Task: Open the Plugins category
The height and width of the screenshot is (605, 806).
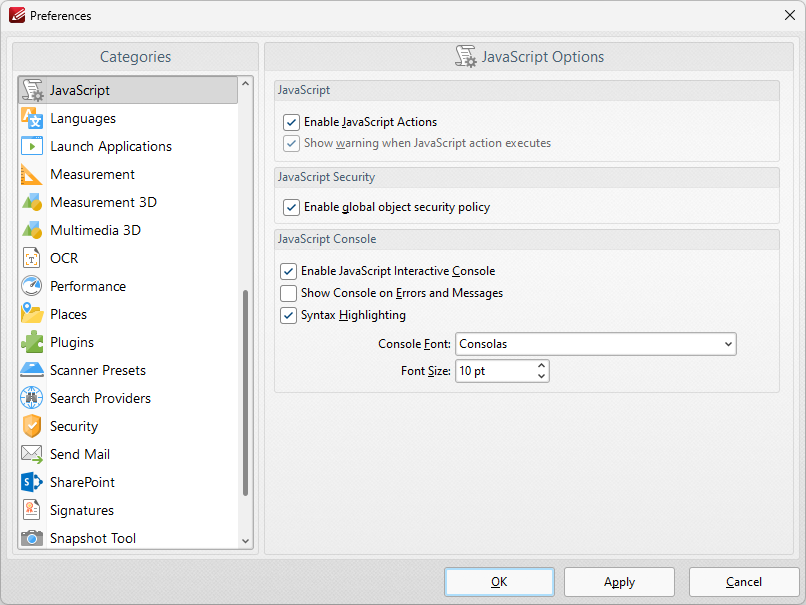Action: (128, 342)
